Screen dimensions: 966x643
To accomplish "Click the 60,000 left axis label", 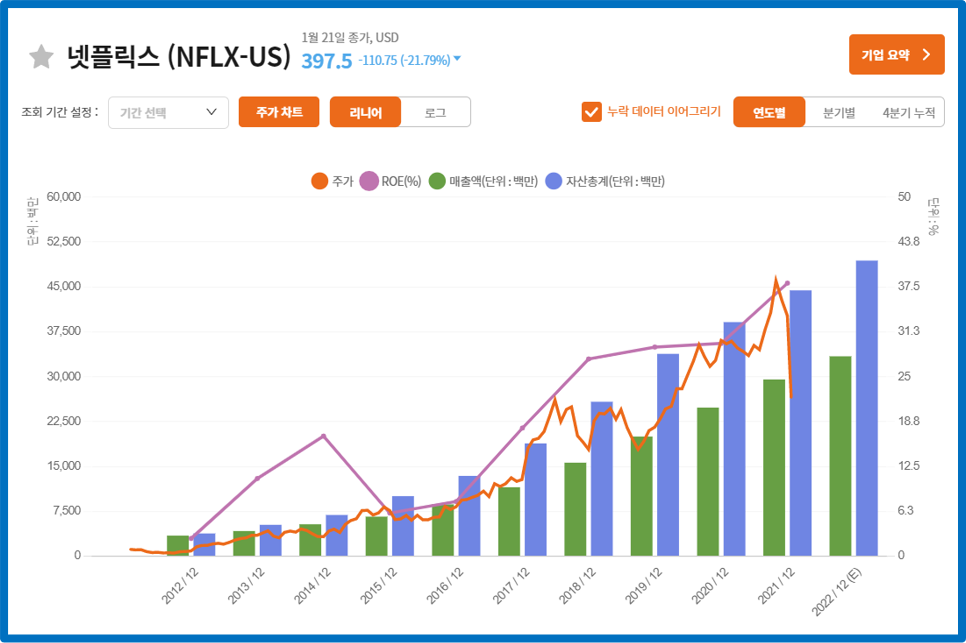I will [63, 196].
